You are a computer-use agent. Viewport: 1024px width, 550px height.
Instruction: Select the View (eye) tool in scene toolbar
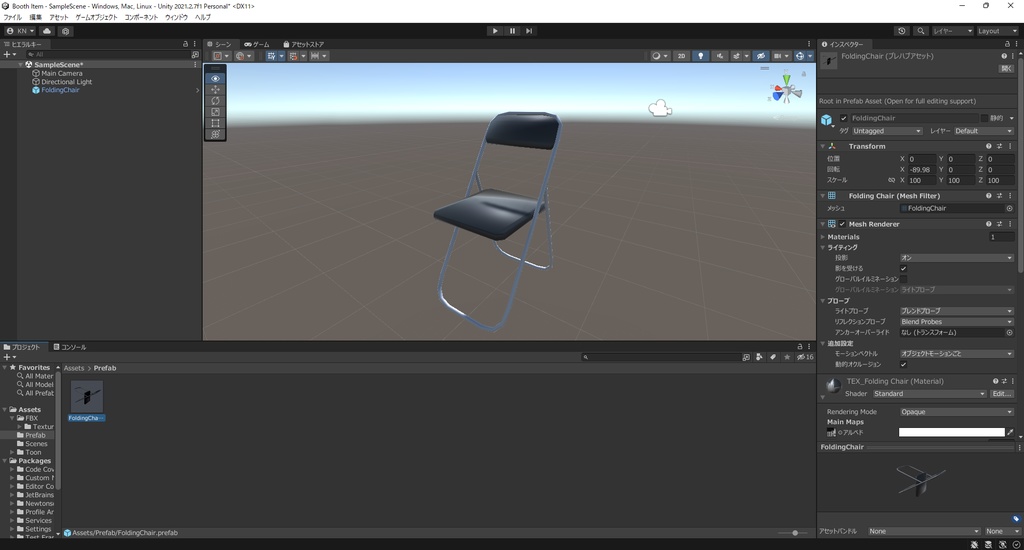[216, 78]
